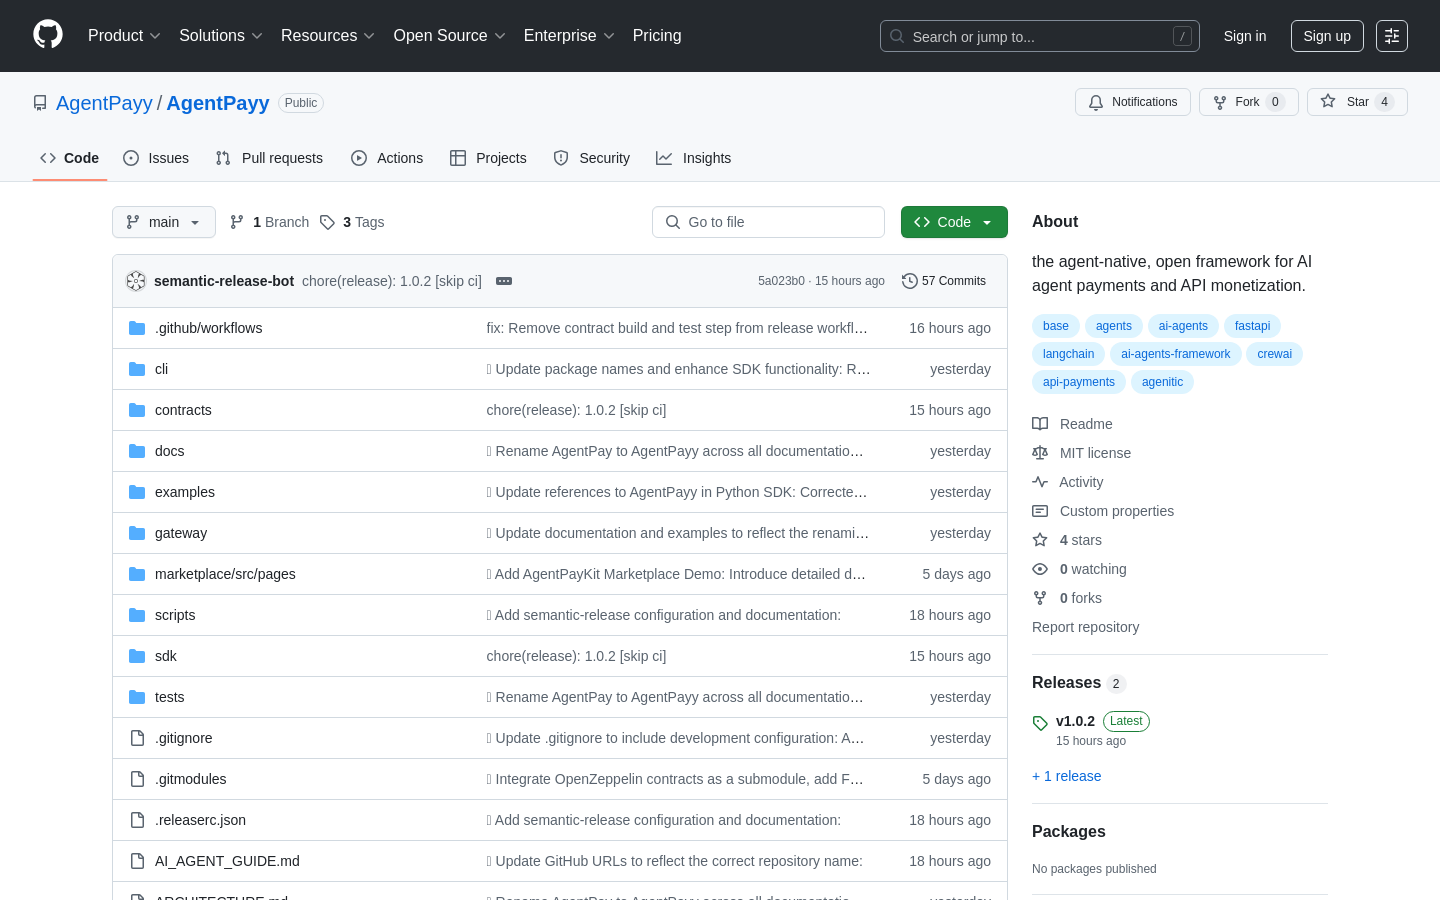
Task: Expand commit message ellipsis button
Action: pyautogui.click(x=504, y=281)
